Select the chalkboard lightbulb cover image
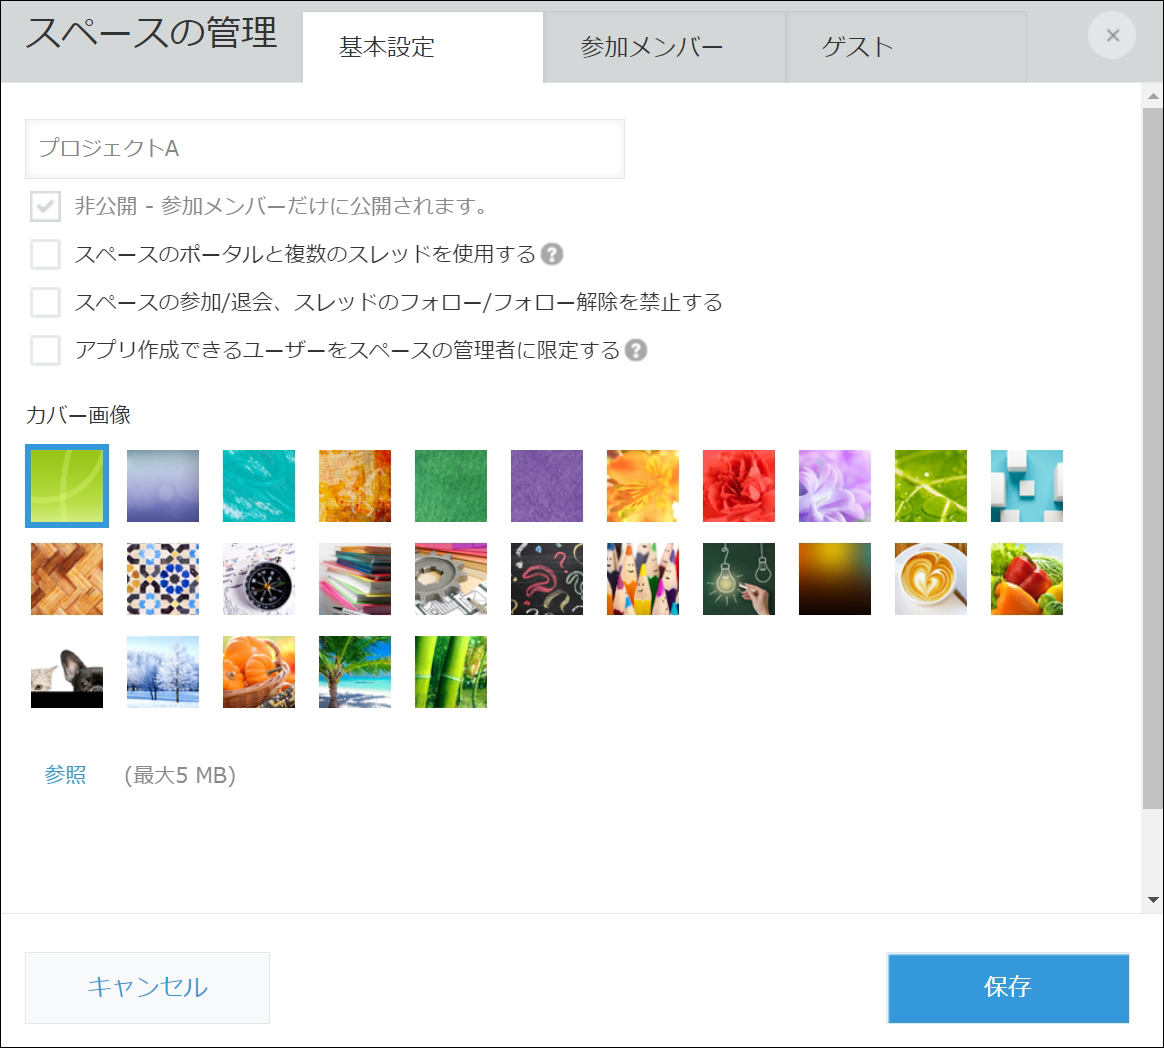Image resolution: width=1164 pixels, height=1048 pixels. click(738, 579)
